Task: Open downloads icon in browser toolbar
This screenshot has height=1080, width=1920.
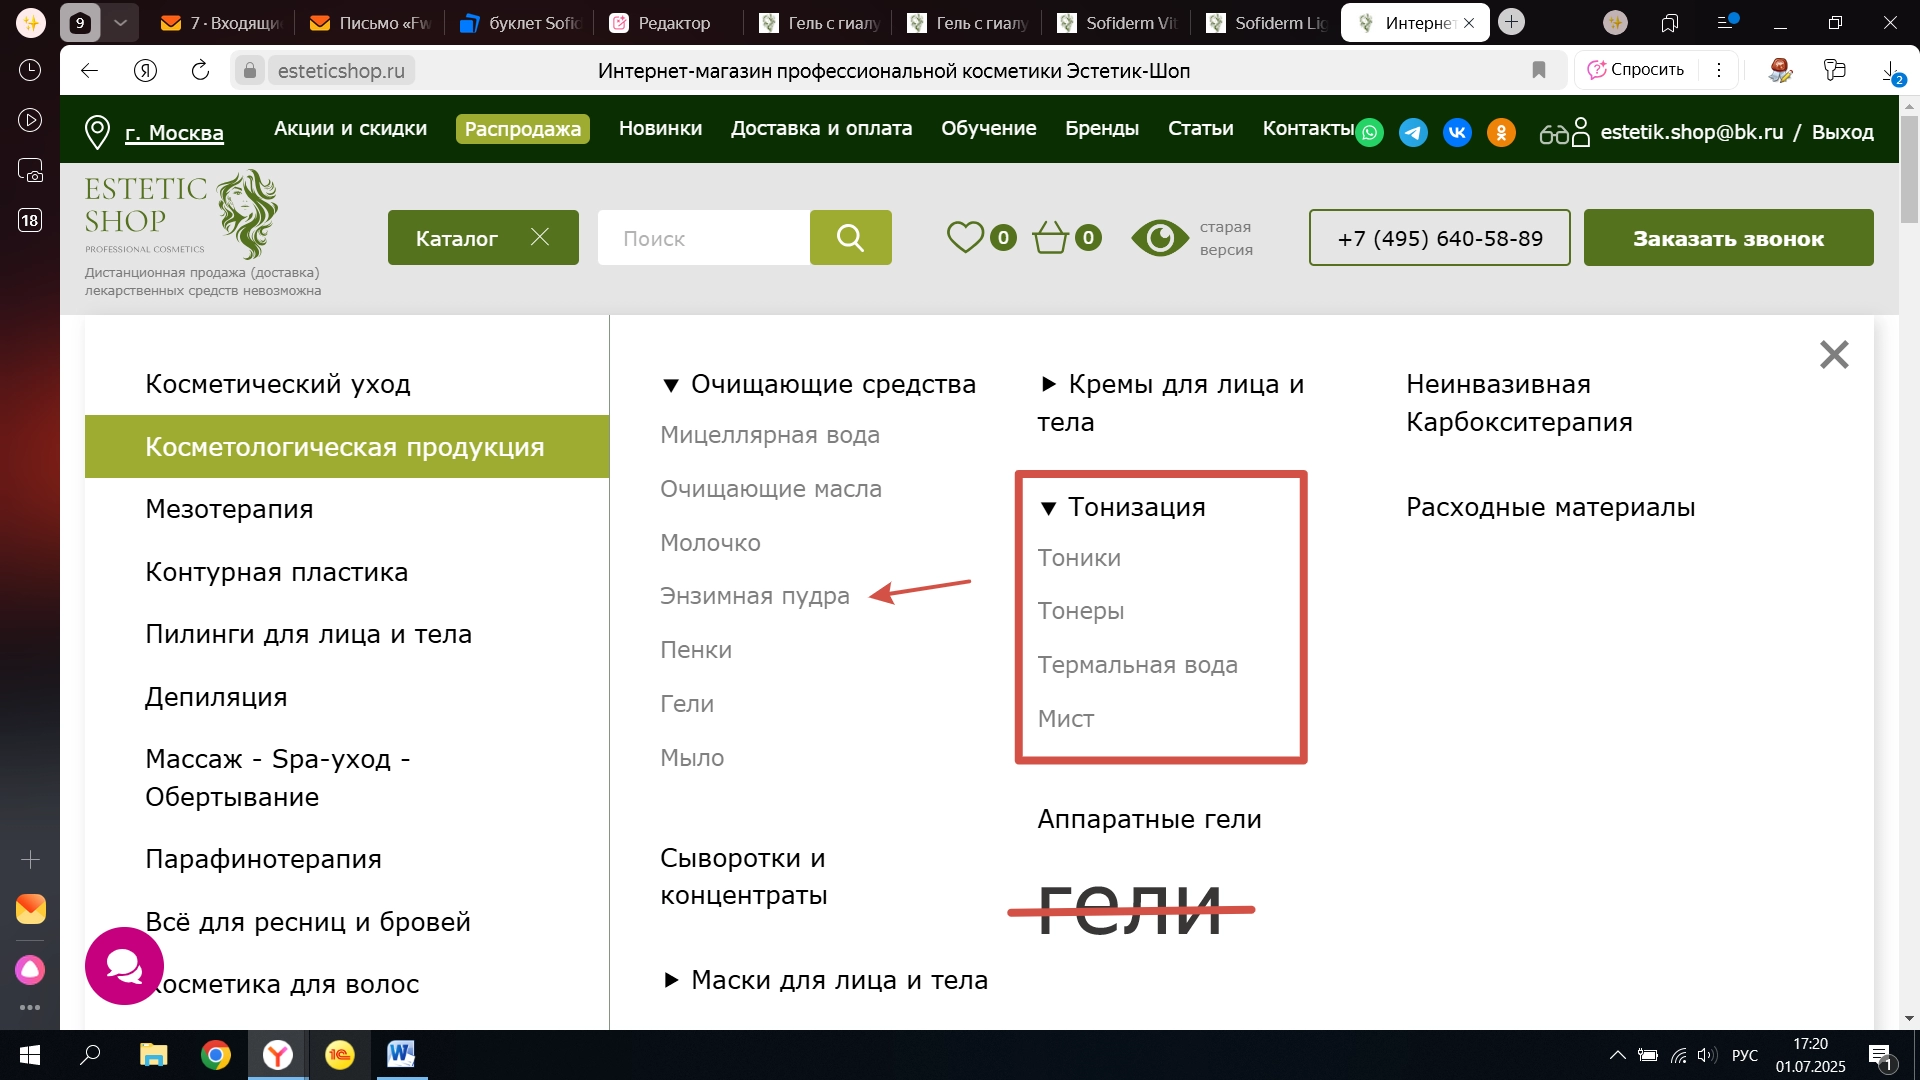Action: [x=1892, y=72]
